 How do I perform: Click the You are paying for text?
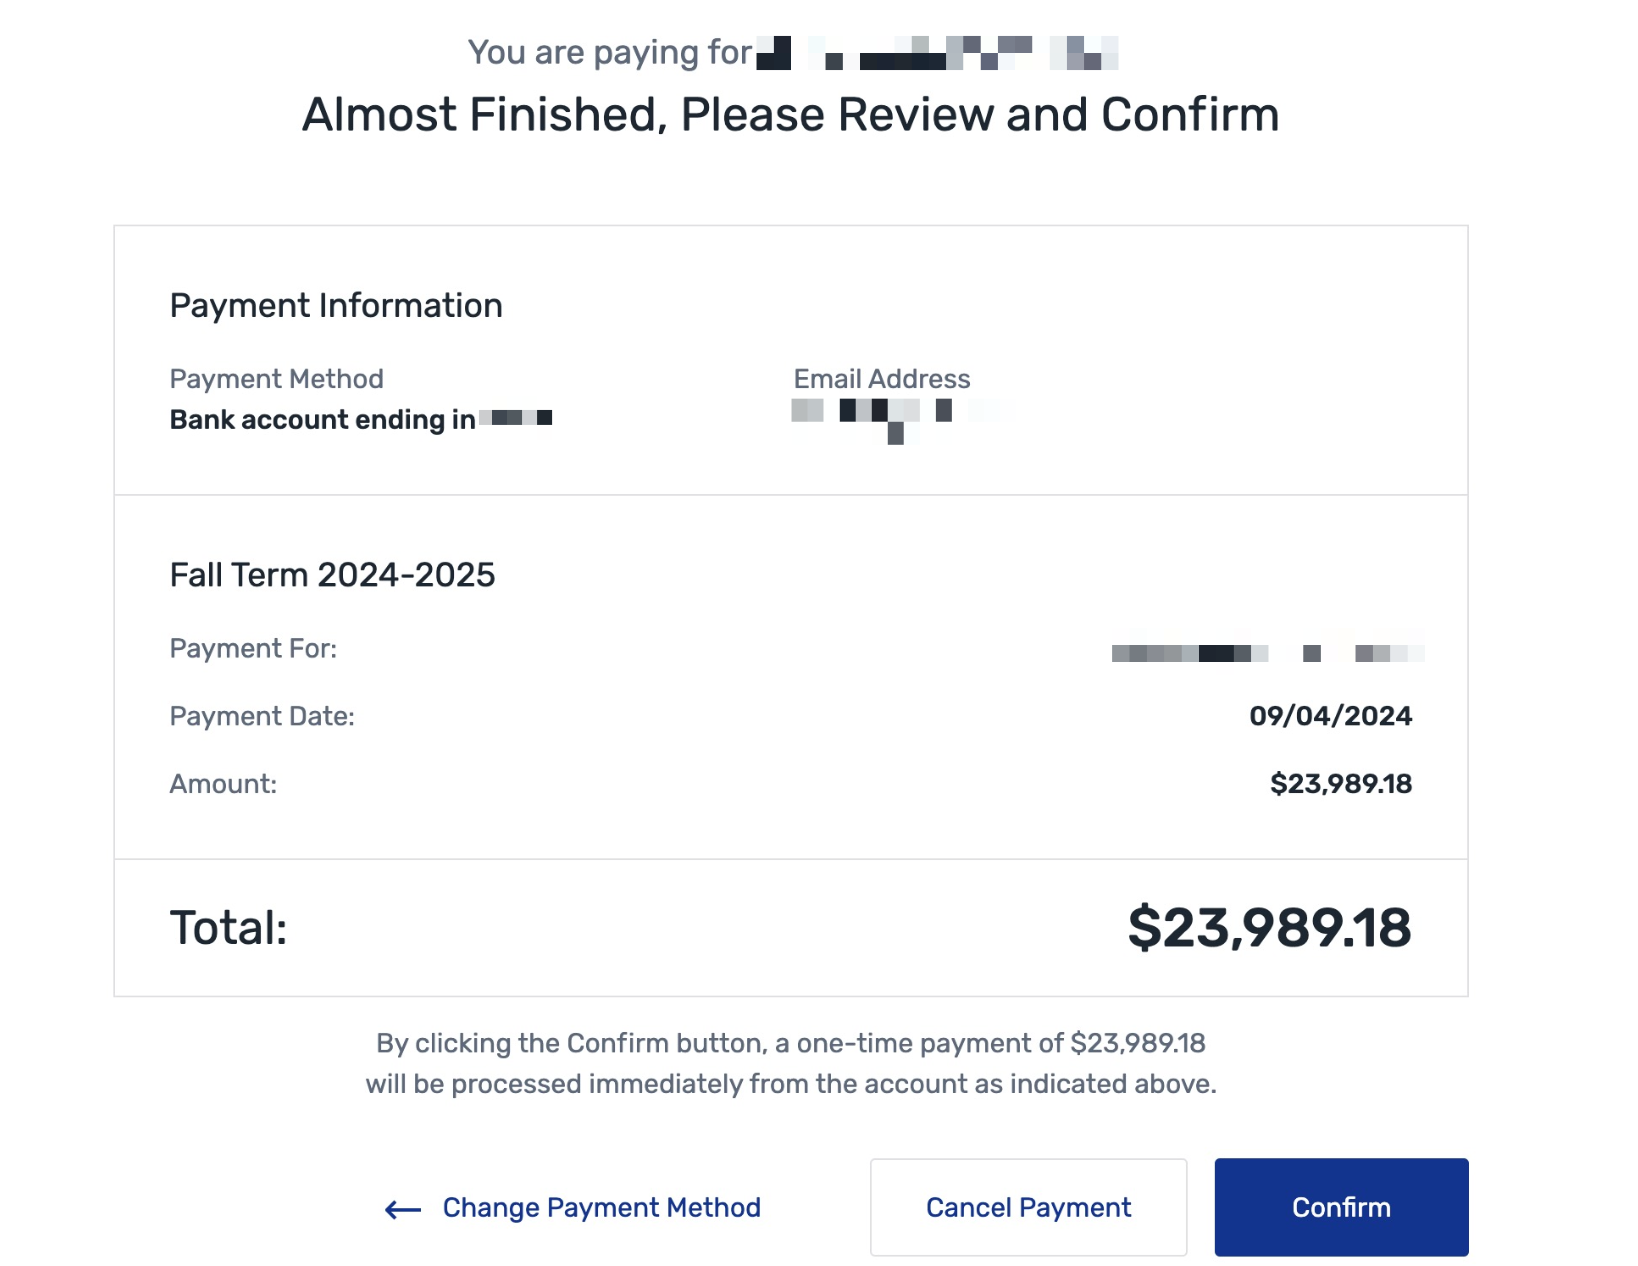(610, 52)
